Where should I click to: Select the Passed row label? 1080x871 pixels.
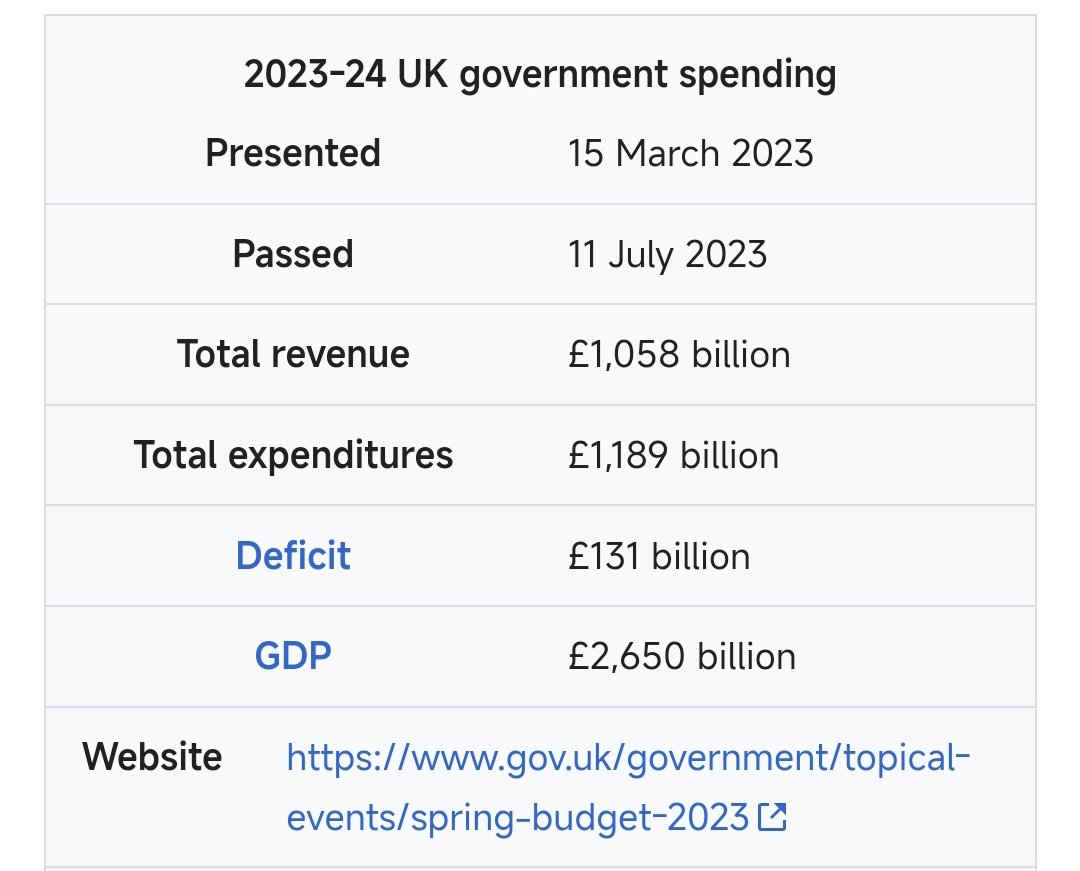(x=293, y=254)
